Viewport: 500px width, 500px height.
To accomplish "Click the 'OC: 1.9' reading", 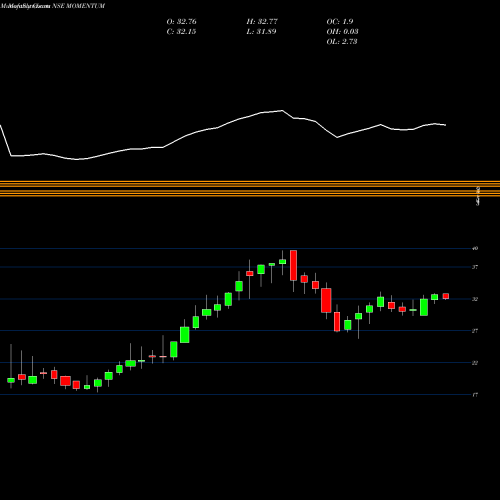I will pos(340,22).
